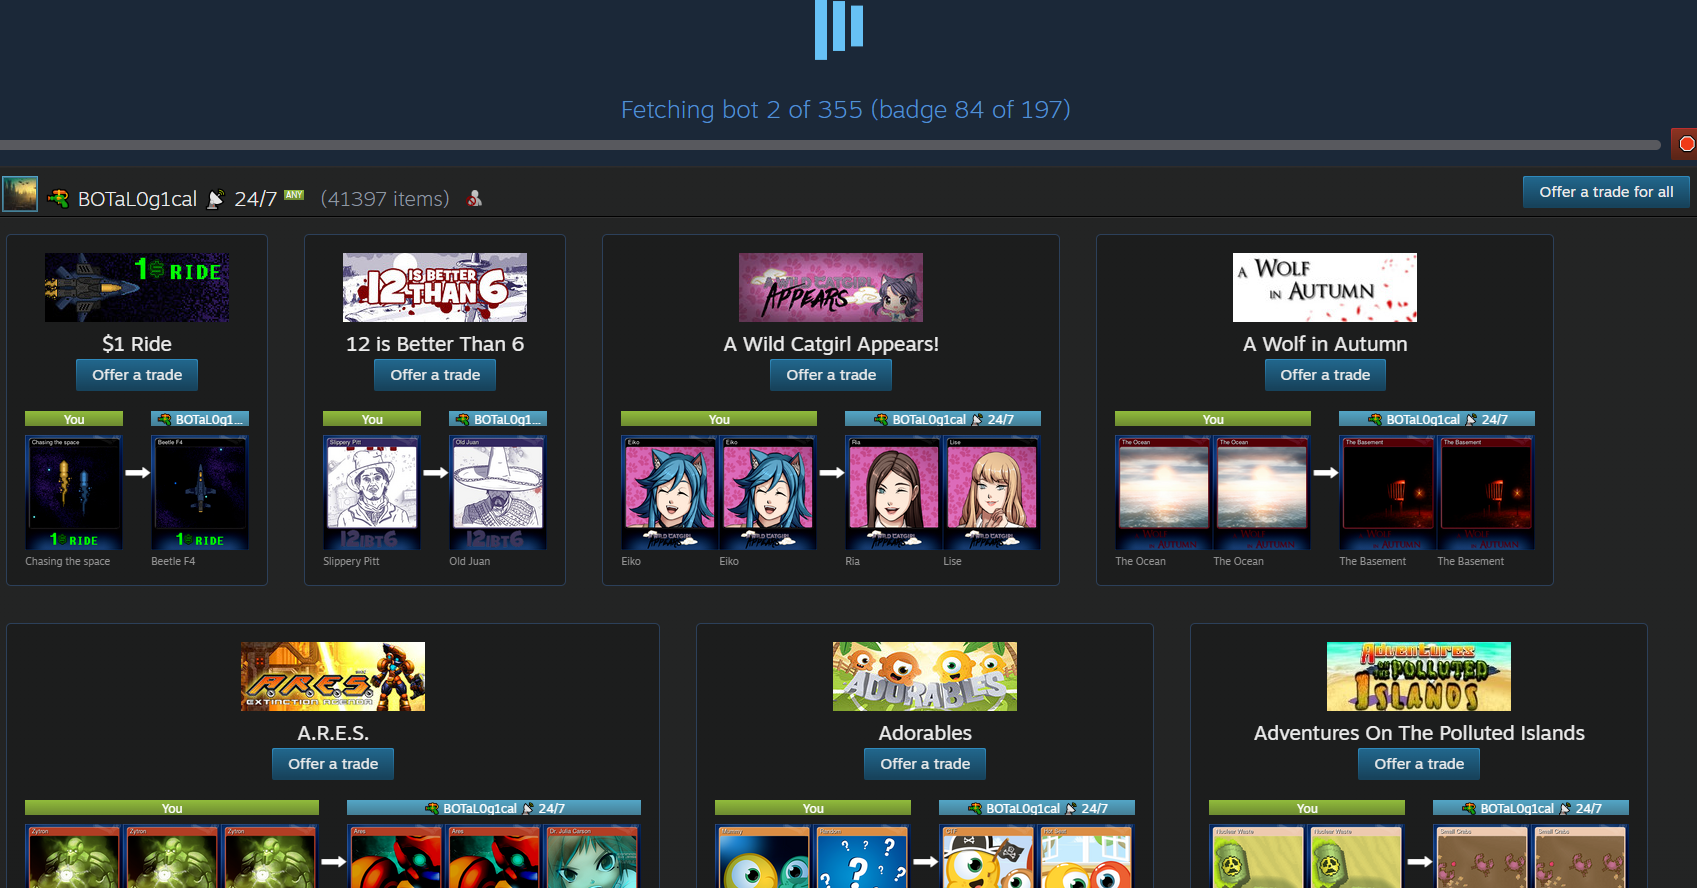The width and height of the screenshot is (1697, 888).
Task: Click the You header in A Wild Catgirl trade
Action: [719, 419]
